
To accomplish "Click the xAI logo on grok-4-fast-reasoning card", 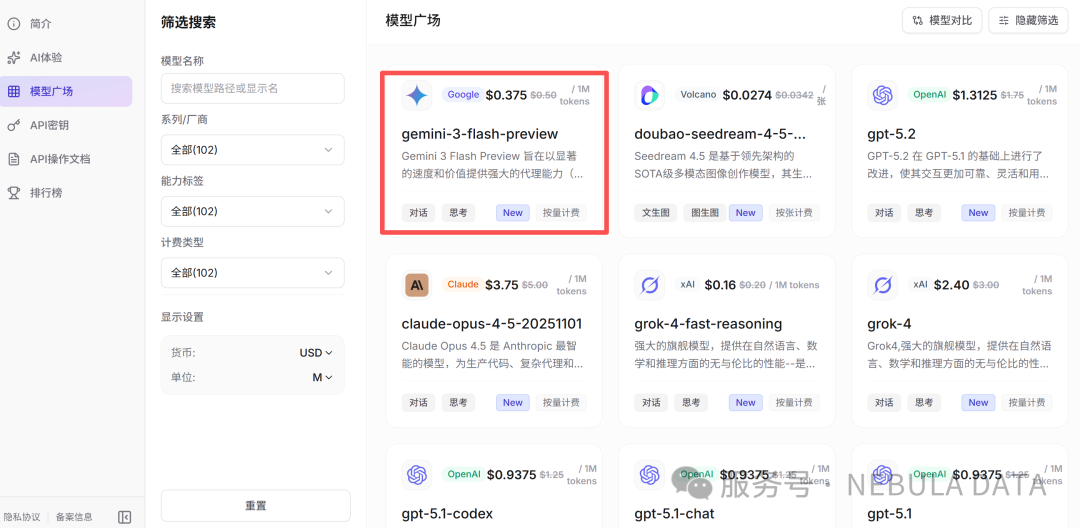I will 649,284.
